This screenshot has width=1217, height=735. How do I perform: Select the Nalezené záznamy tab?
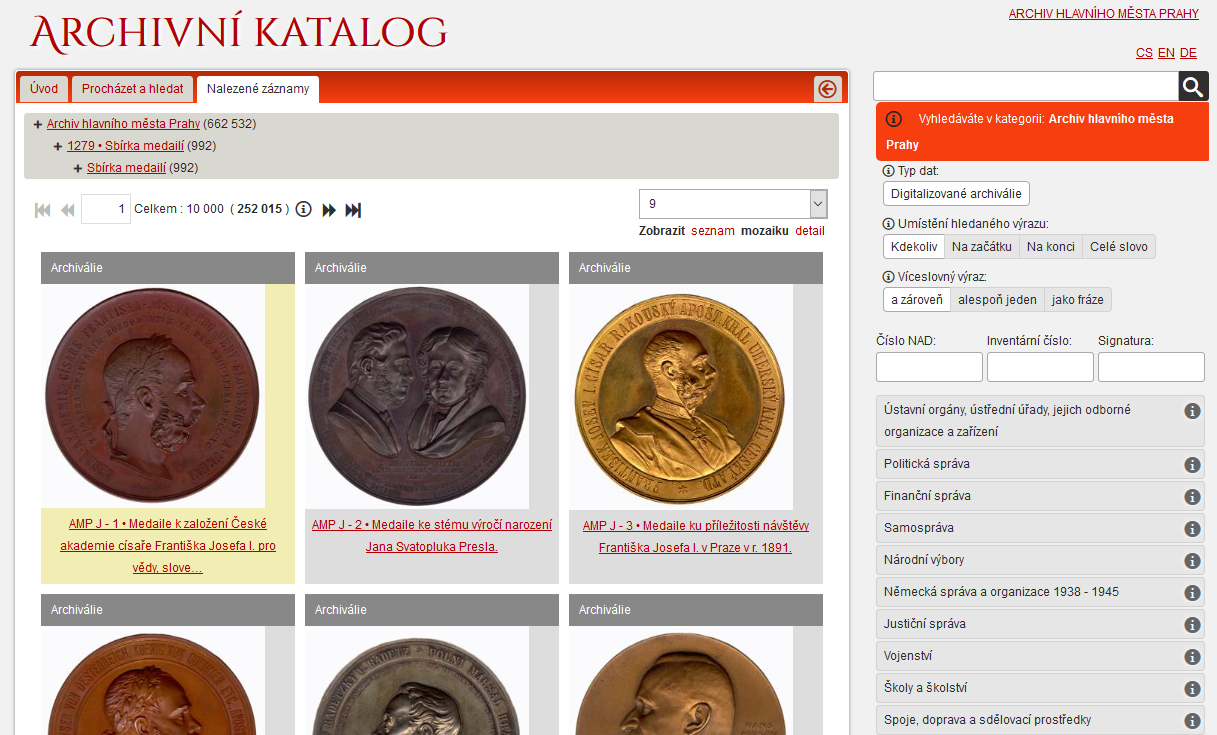pyautogui.click(x=258, y=89)
